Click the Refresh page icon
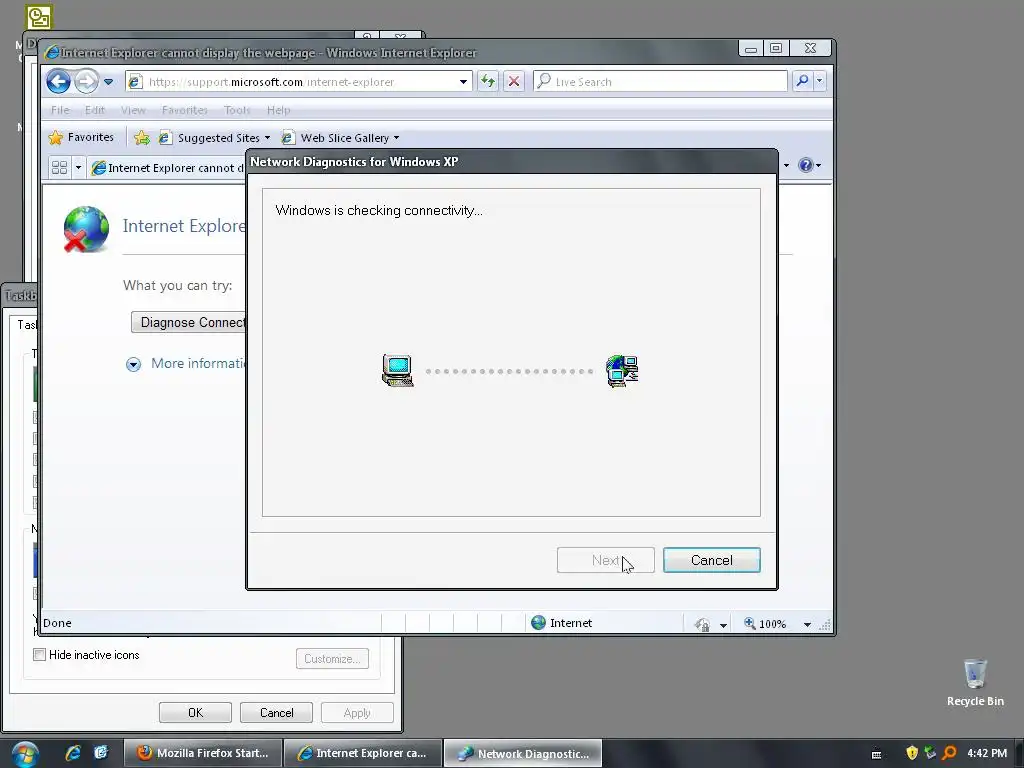The height and width of the screenshot is (768, 1024). point(488,82)
